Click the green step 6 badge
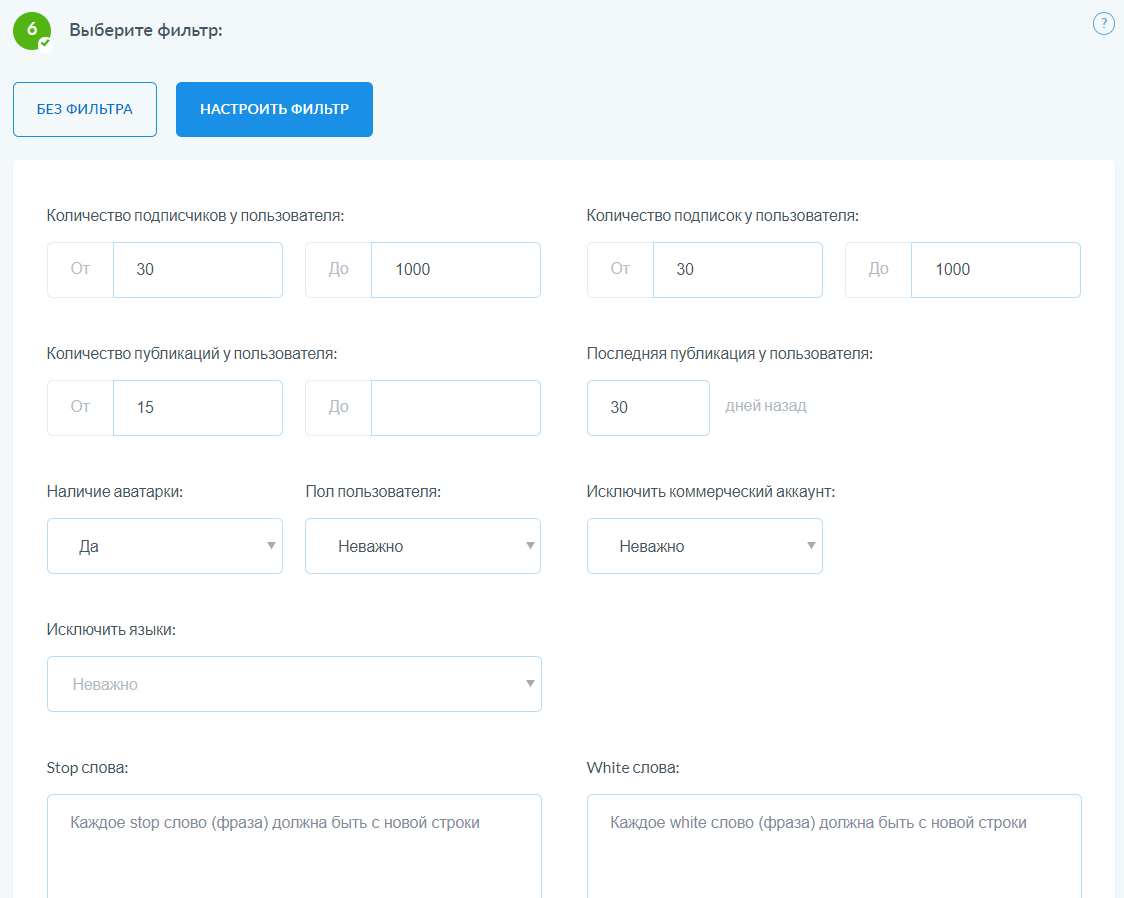 pos(32,31)
